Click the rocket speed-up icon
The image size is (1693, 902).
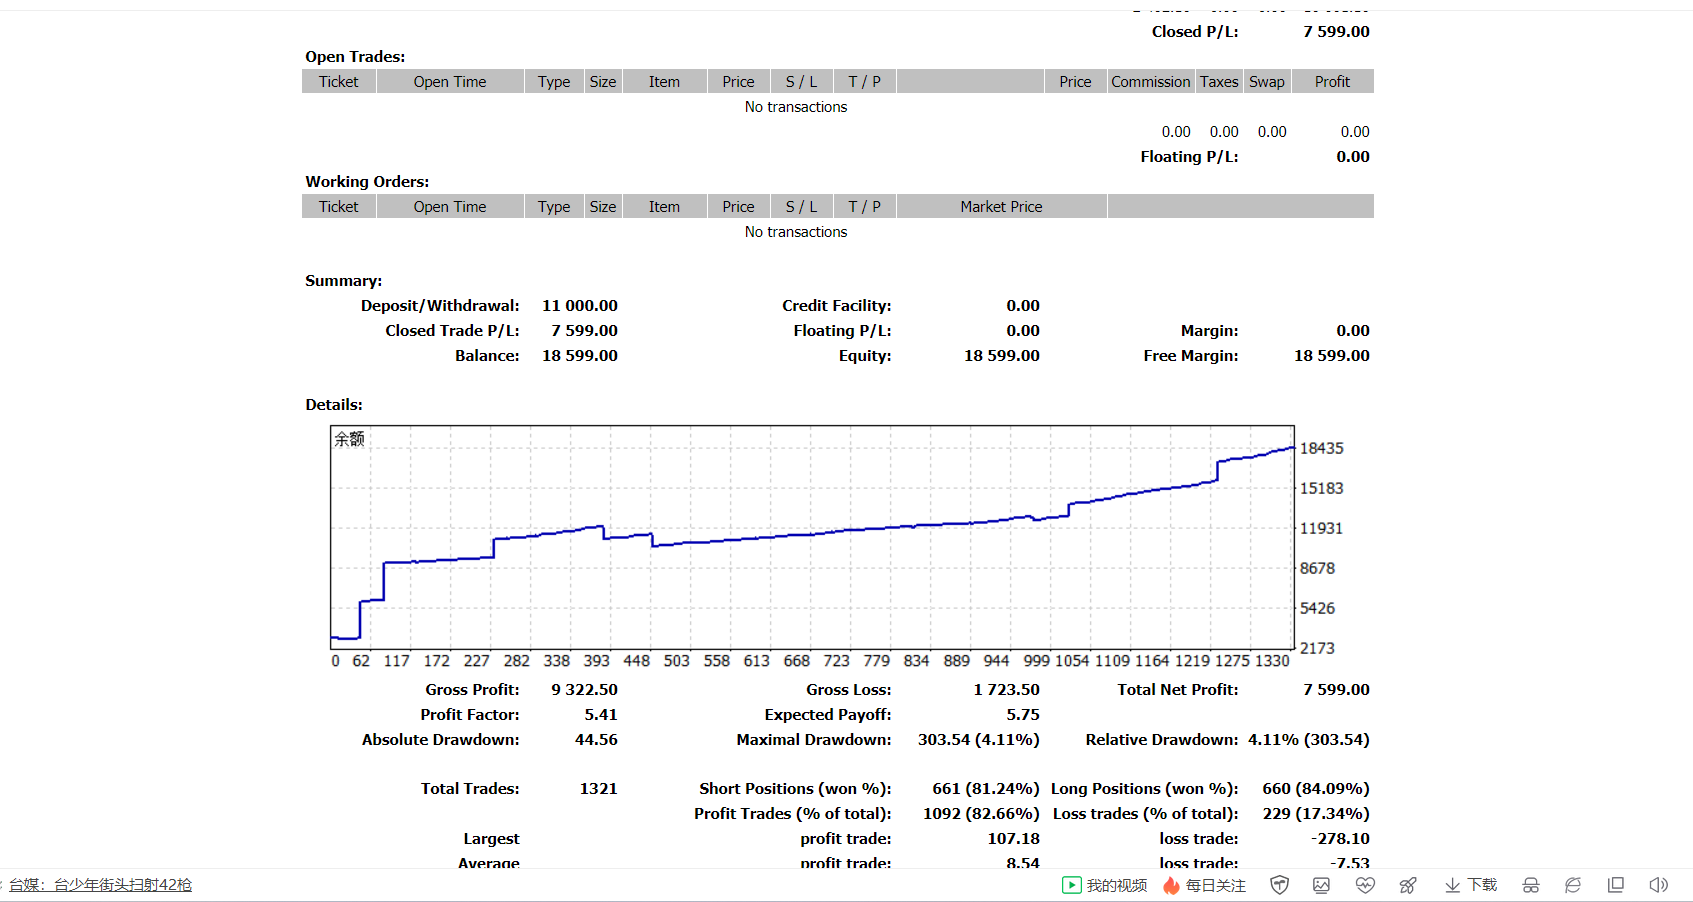(x=1408, y=885)
